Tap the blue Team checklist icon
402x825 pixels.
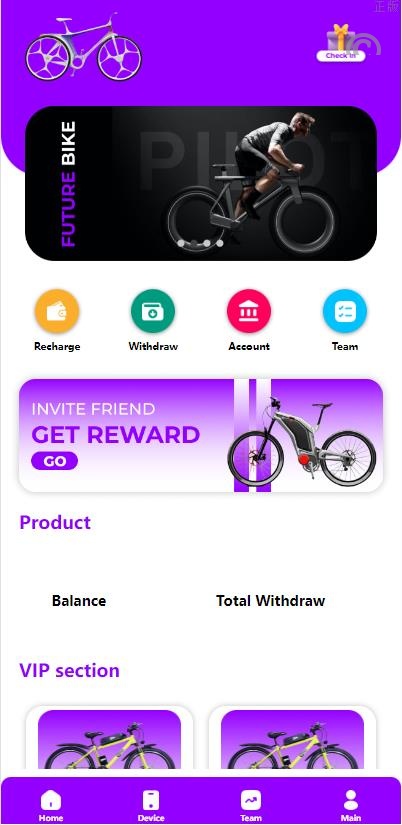coord(345,311)
